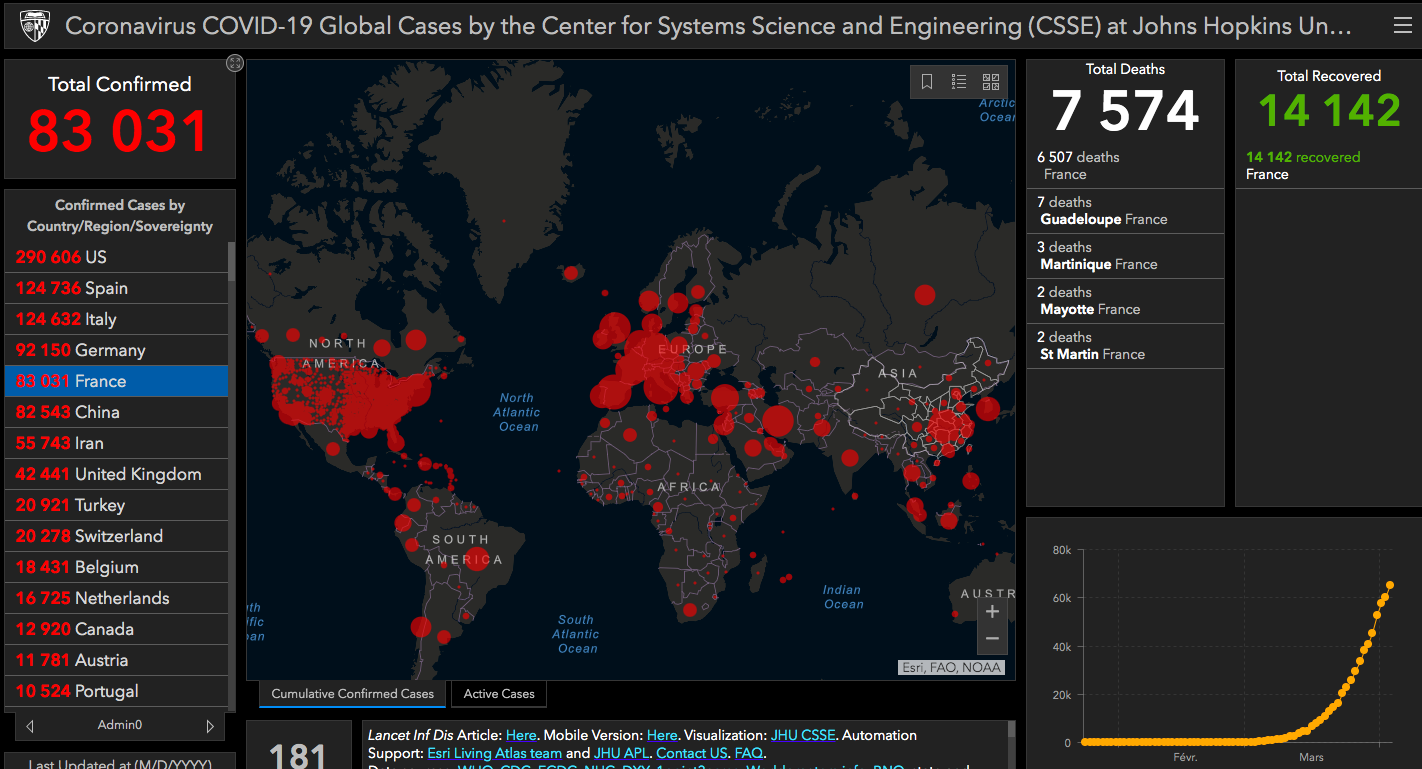
Task: Open the hamburger menu in header
Action: pos(1403,25)
